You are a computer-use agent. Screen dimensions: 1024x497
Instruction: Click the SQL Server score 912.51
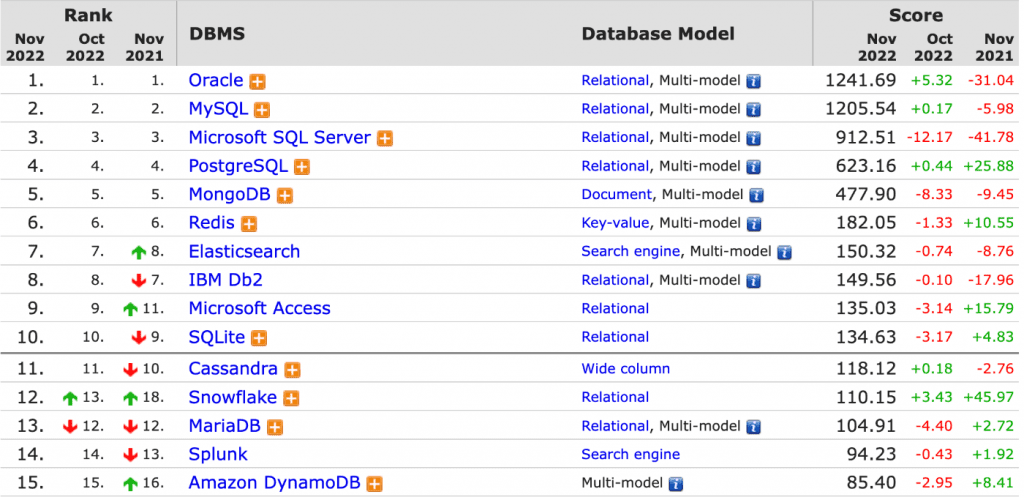tap(867, 137)
